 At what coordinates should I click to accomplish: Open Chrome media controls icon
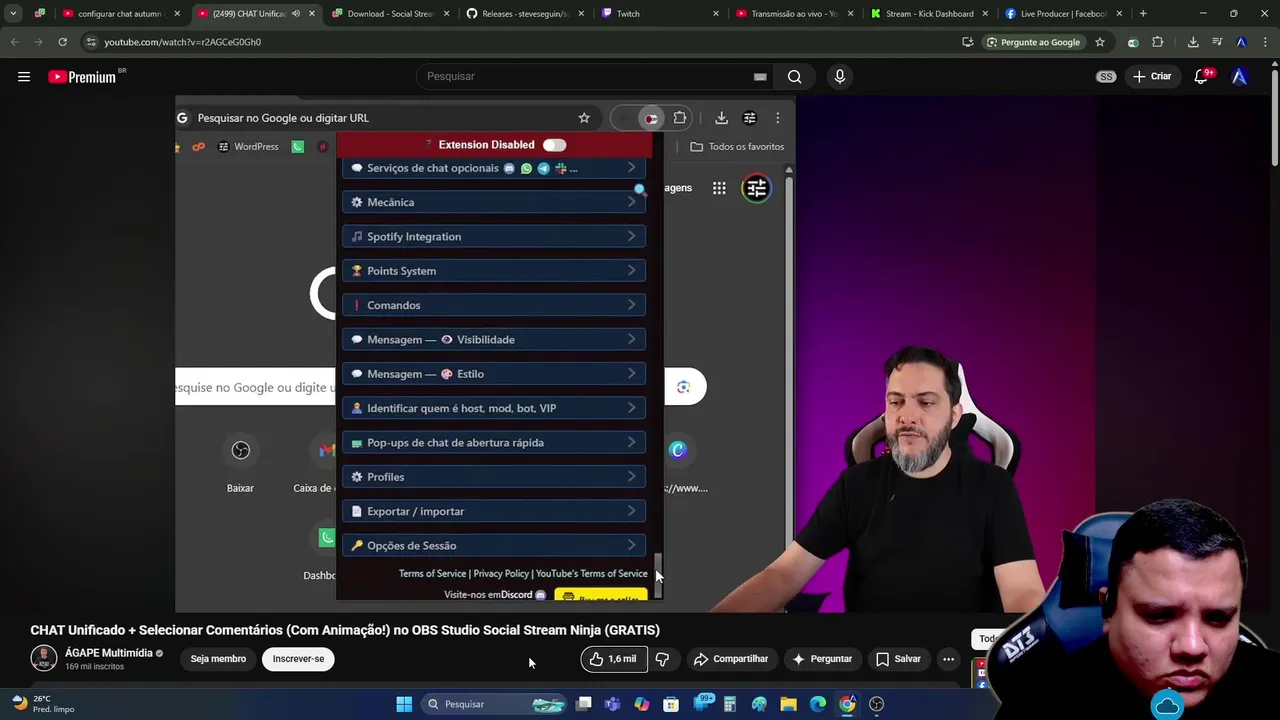[1217, 42]
